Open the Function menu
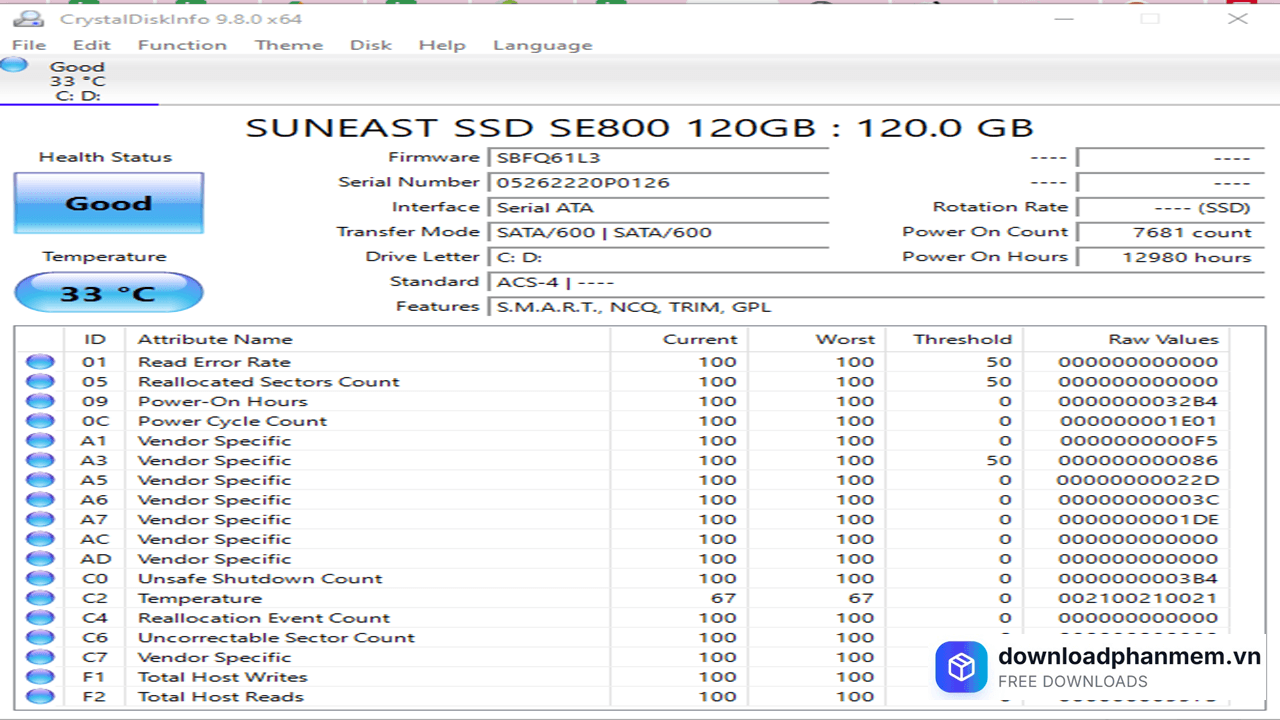 (182, 45)
